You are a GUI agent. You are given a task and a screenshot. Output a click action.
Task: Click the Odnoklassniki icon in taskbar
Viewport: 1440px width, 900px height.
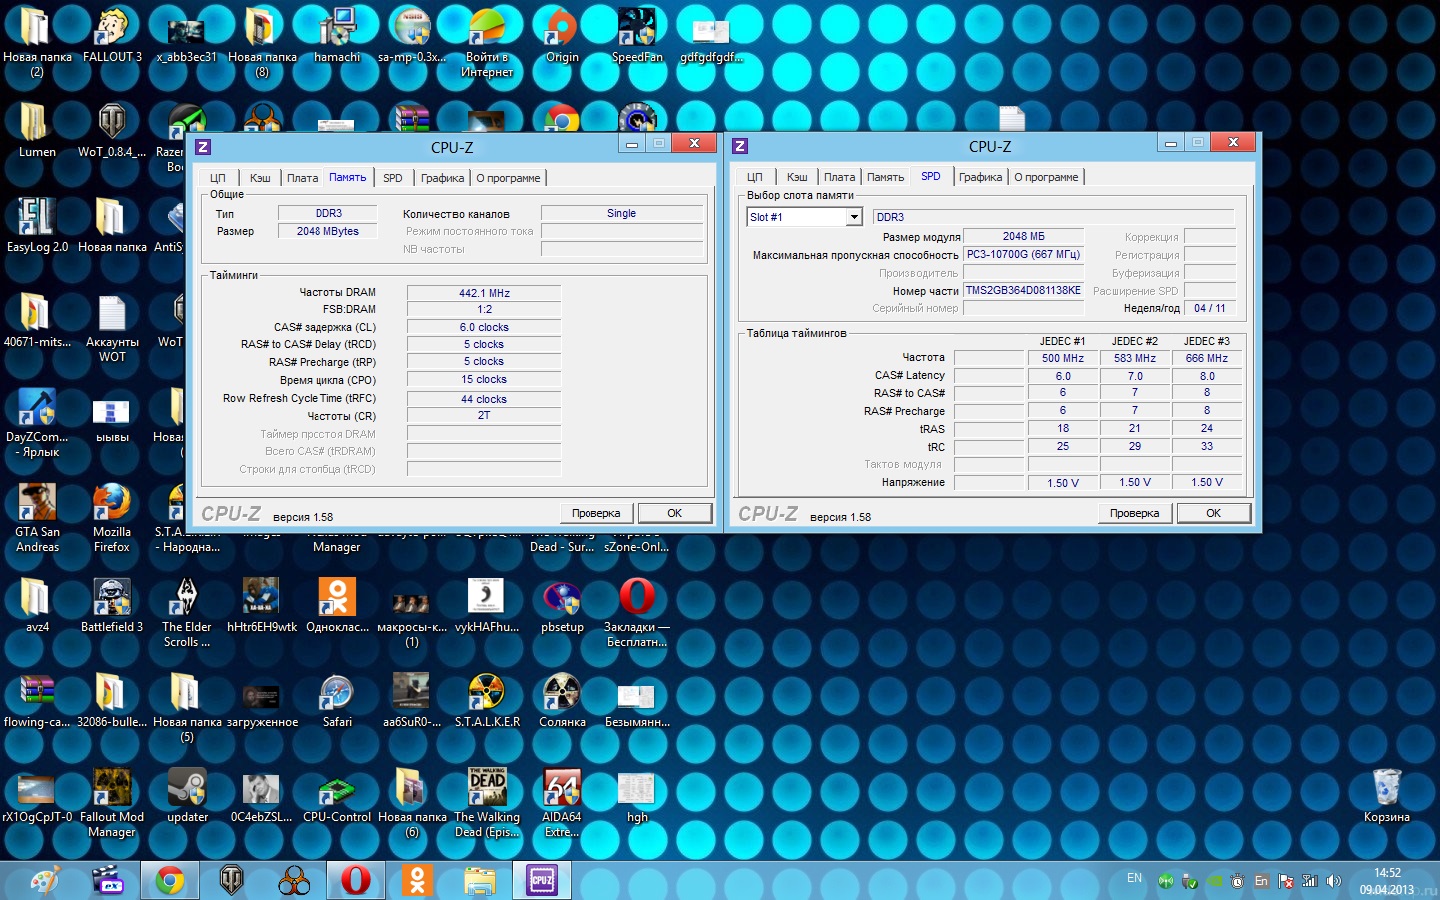pos(417,880)
